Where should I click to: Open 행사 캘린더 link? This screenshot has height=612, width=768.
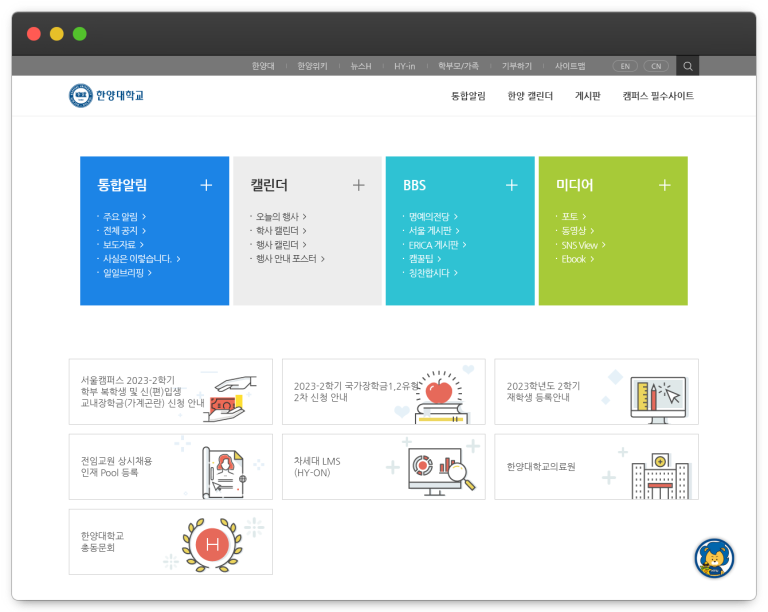281,245
